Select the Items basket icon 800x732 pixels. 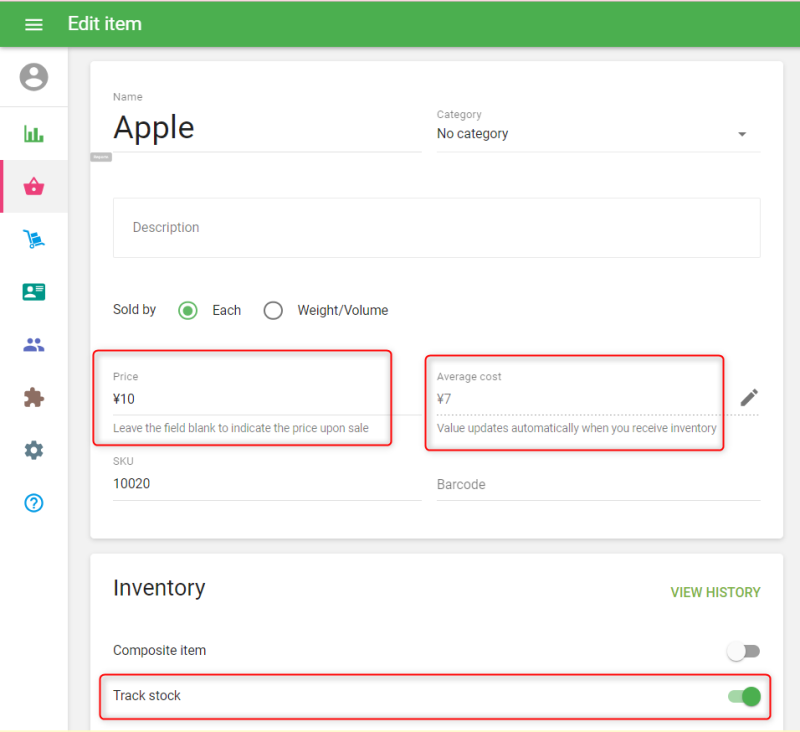tap(34, 186)
